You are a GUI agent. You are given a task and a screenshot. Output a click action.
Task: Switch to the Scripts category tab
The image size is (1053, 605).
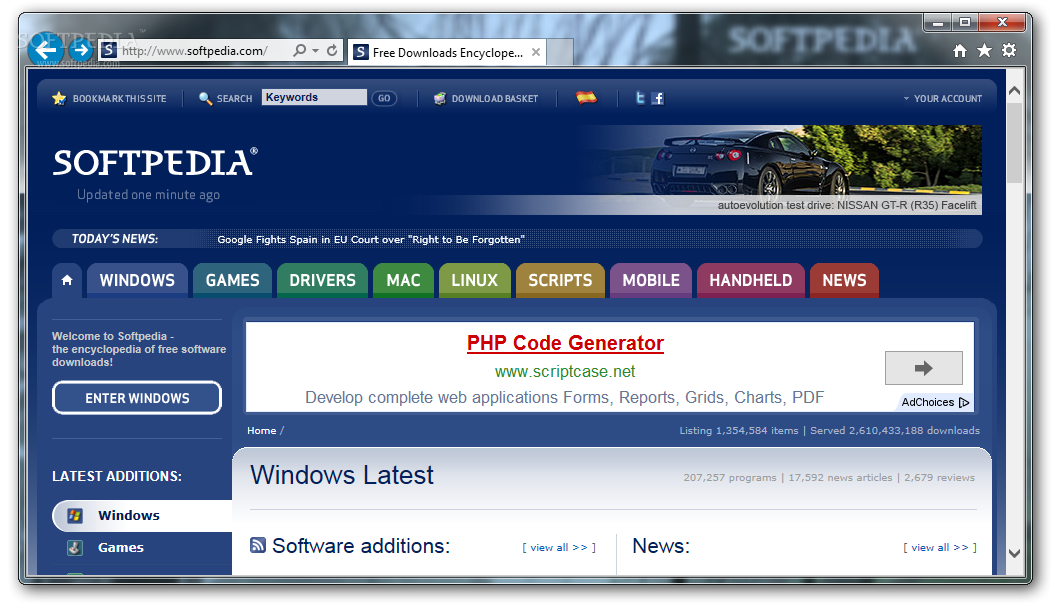tap(560, 280)
